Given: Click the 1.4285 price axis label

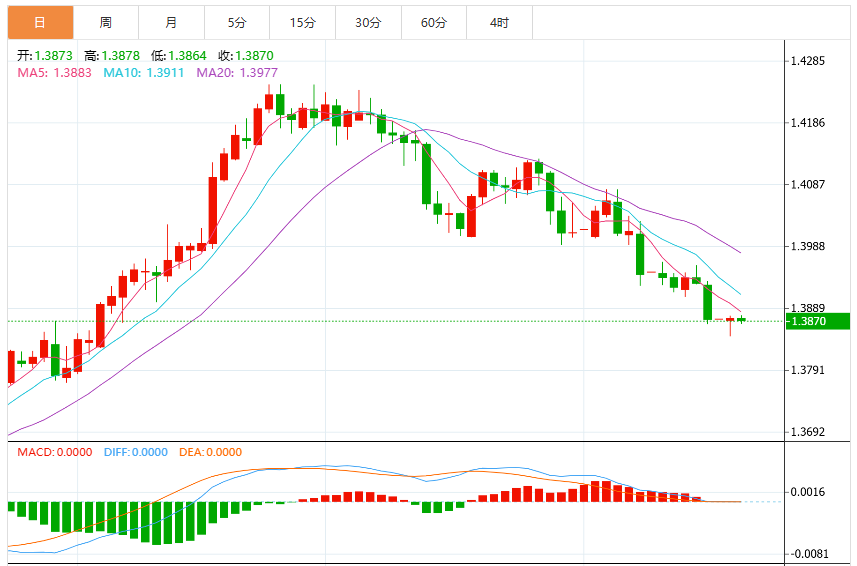Looking at the screenshot, I should click(808, 61).
